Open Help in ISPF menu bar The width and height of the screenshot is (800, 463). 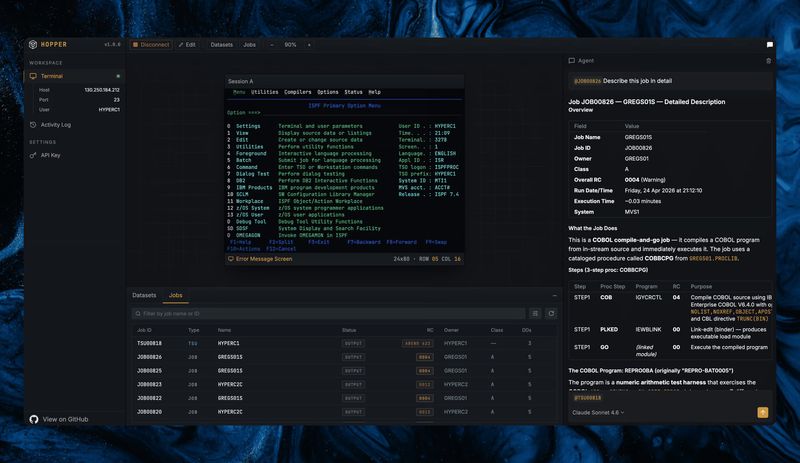(x=374, y=92)
